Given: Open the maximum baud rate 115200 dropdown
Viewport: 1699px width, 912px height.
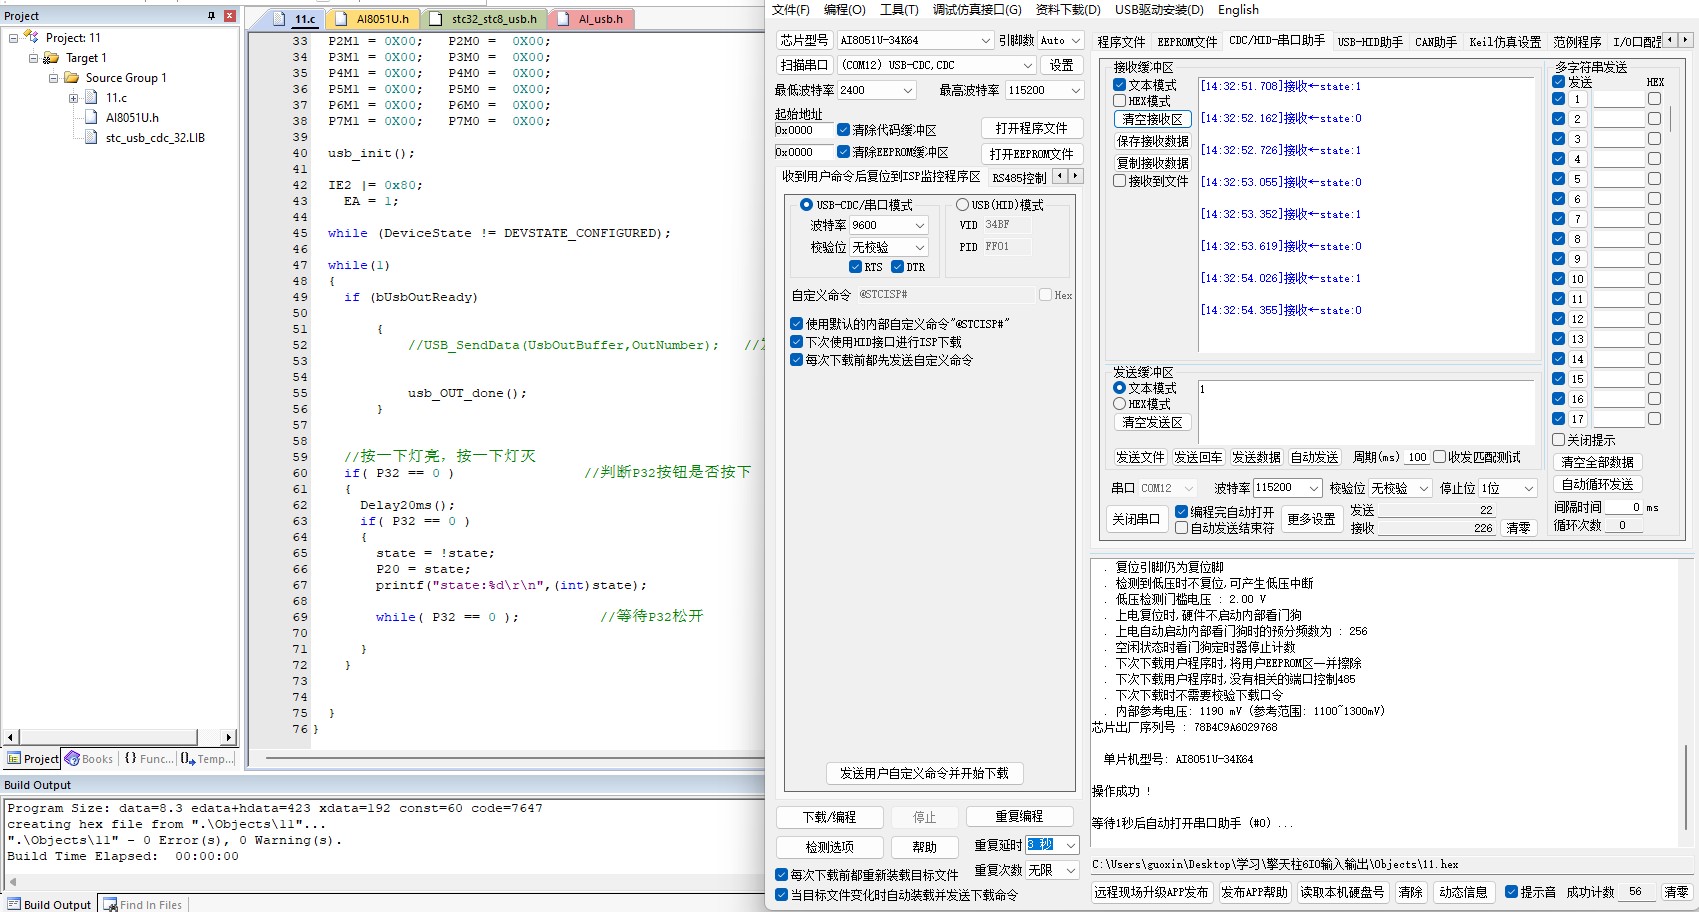Looking at the screenshot, I should [x=1075, y=90].
